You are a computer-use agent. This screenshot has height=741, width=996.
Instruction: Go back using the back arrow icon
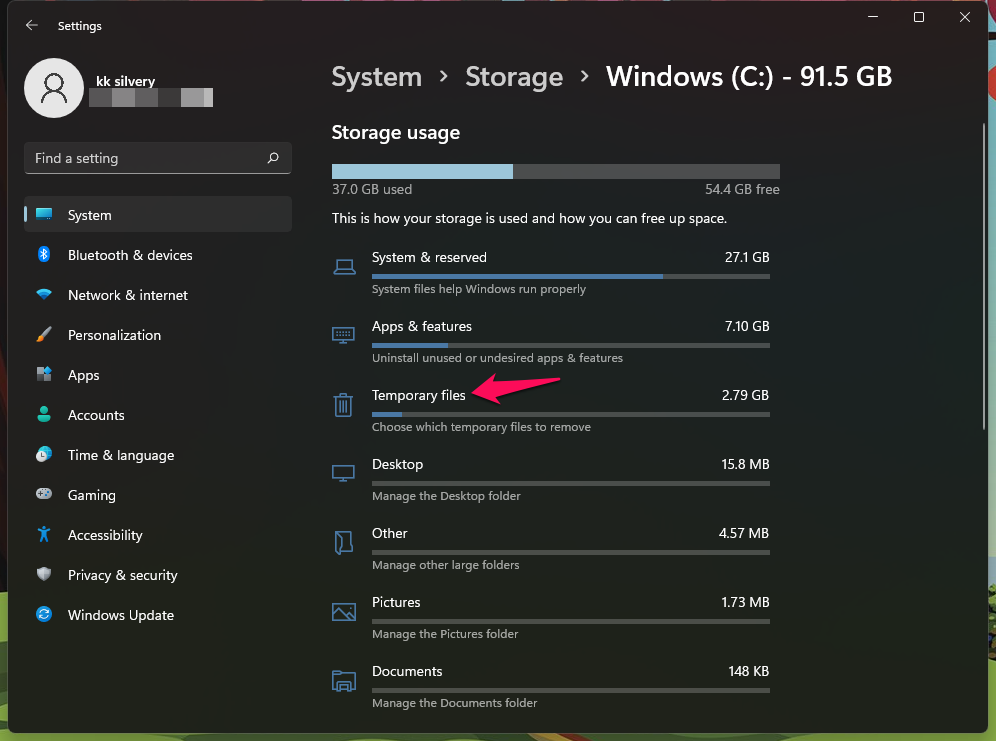tap(32, 25)
